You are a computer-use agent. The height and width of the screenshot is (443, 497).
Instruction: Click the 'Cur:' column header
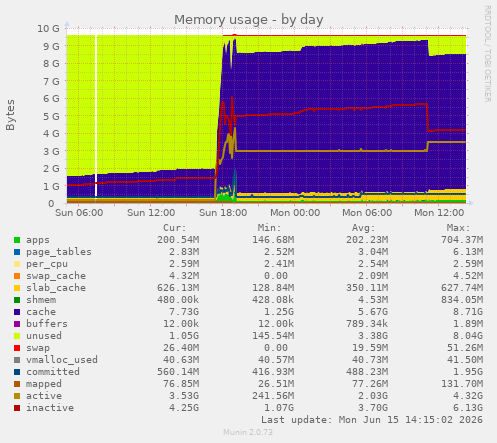pos(175,228)
